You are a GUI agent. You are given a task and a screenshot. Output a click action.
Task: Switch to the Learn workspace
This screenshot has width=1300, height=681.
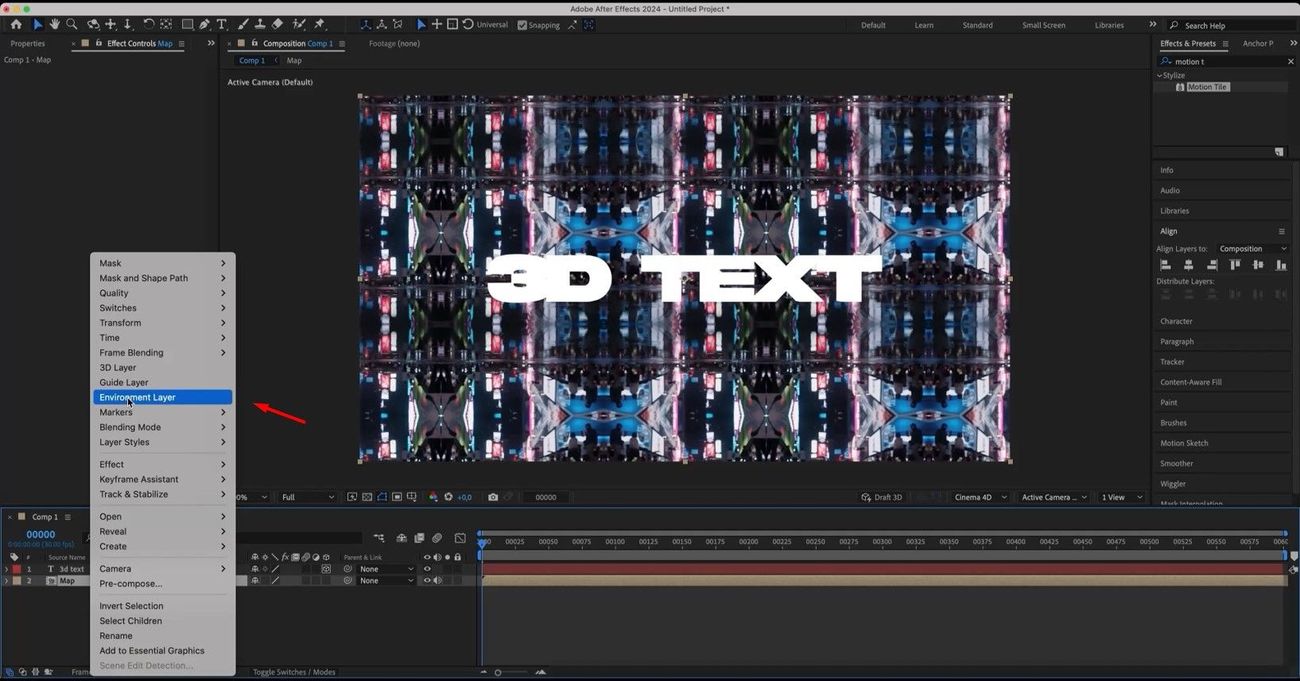pyautogui.click(x=924, y=25)
